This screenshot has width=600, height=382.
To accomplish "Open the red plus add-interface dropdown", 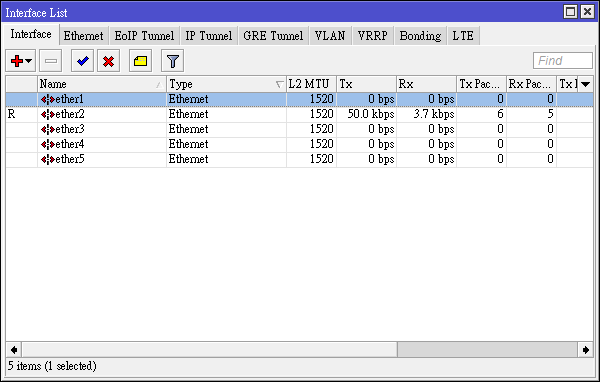I will pos(21,60).
